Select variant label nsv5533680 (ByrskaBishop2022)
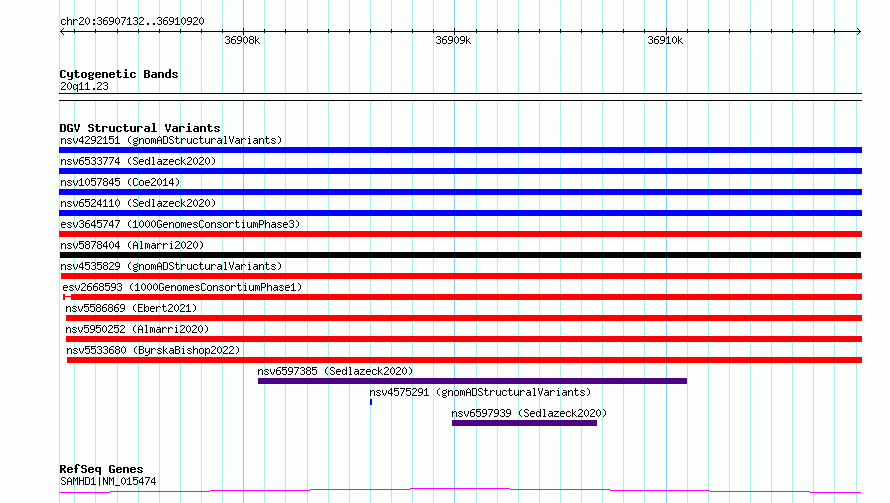 tap(153, 350)
